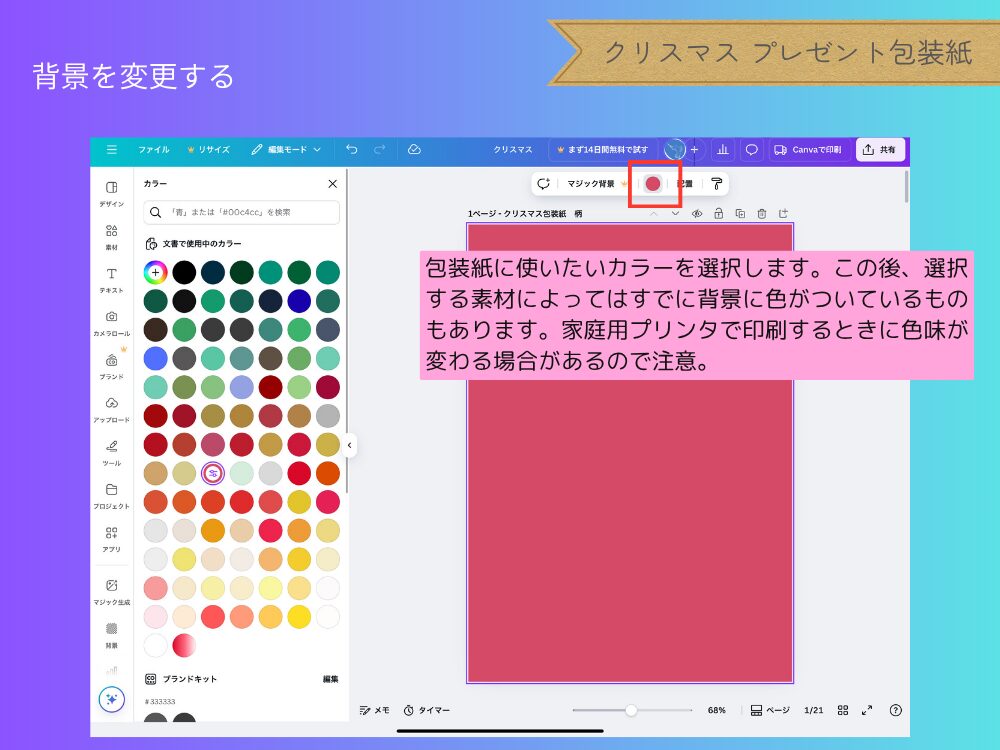
Task: Click the まず14日間無料で試す trial button
Action: tap(601, 149)
